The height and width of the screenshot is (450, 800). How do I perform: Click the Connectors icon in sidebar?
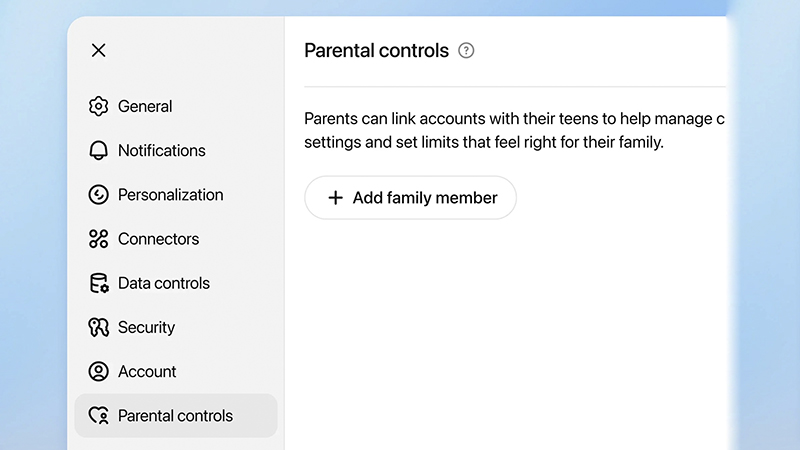coord(98,239)
